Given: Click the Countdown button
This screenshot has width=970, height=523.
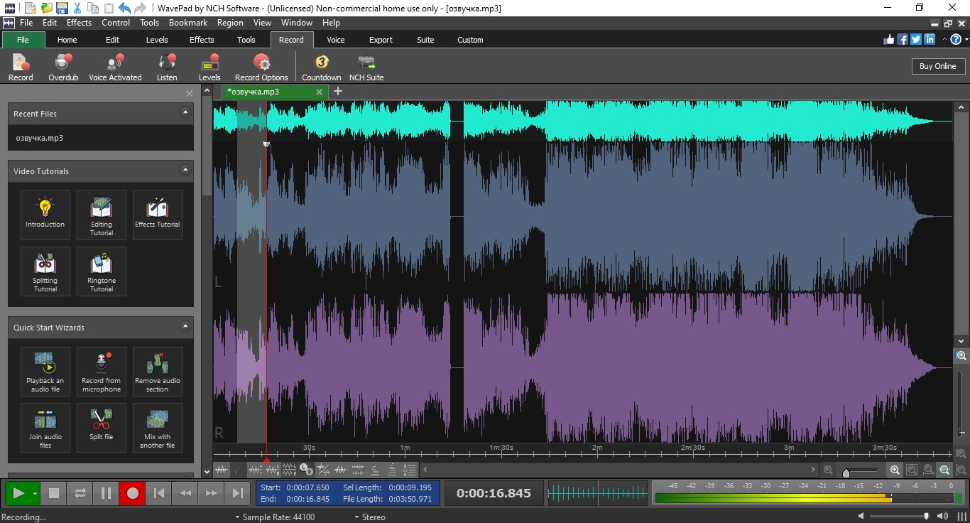Looking at the screenshot, I should 321,67.
